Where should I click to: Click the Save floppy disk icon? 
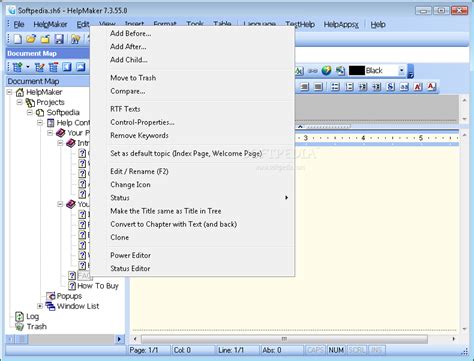click(x=59, y=39)
